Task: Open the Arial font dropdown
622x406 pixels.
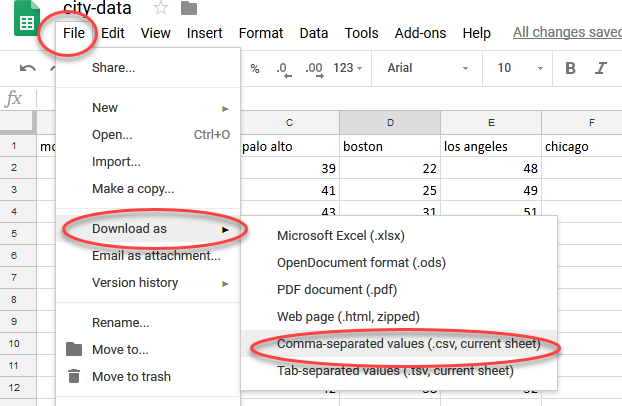Action: [x=427, y=68]
